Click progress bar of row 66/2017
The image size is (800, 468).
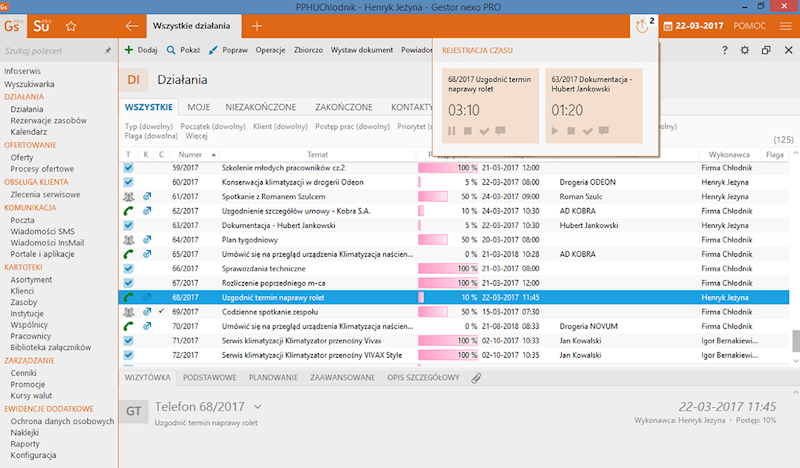[448, 268]
